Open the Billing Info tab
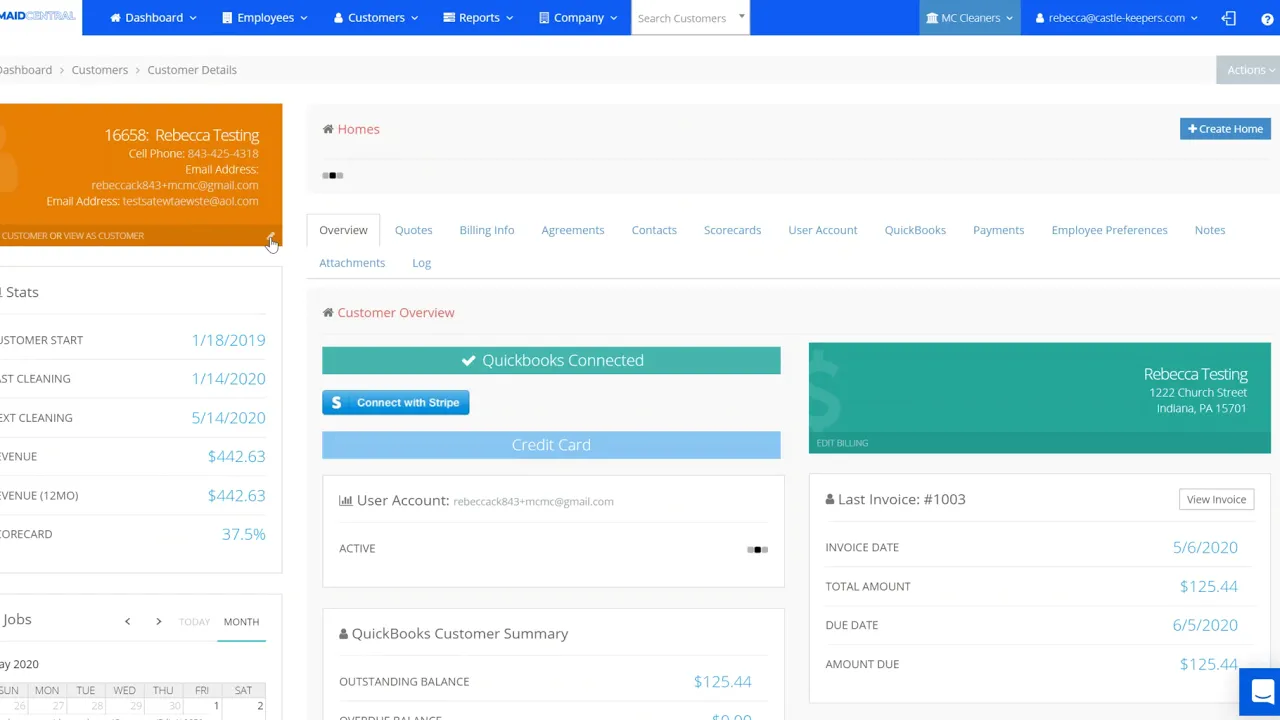 487,230
